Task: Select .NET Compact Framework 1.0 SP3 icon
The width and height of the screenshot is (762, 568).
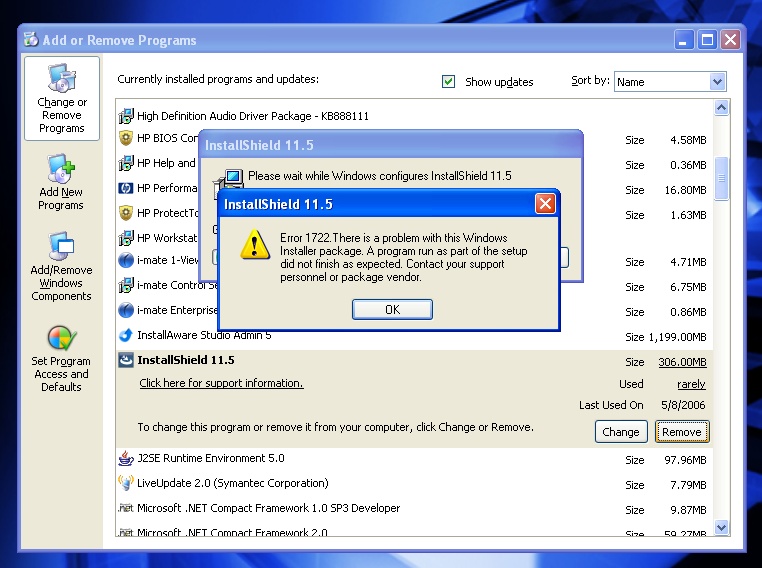Action: (126, 508)
